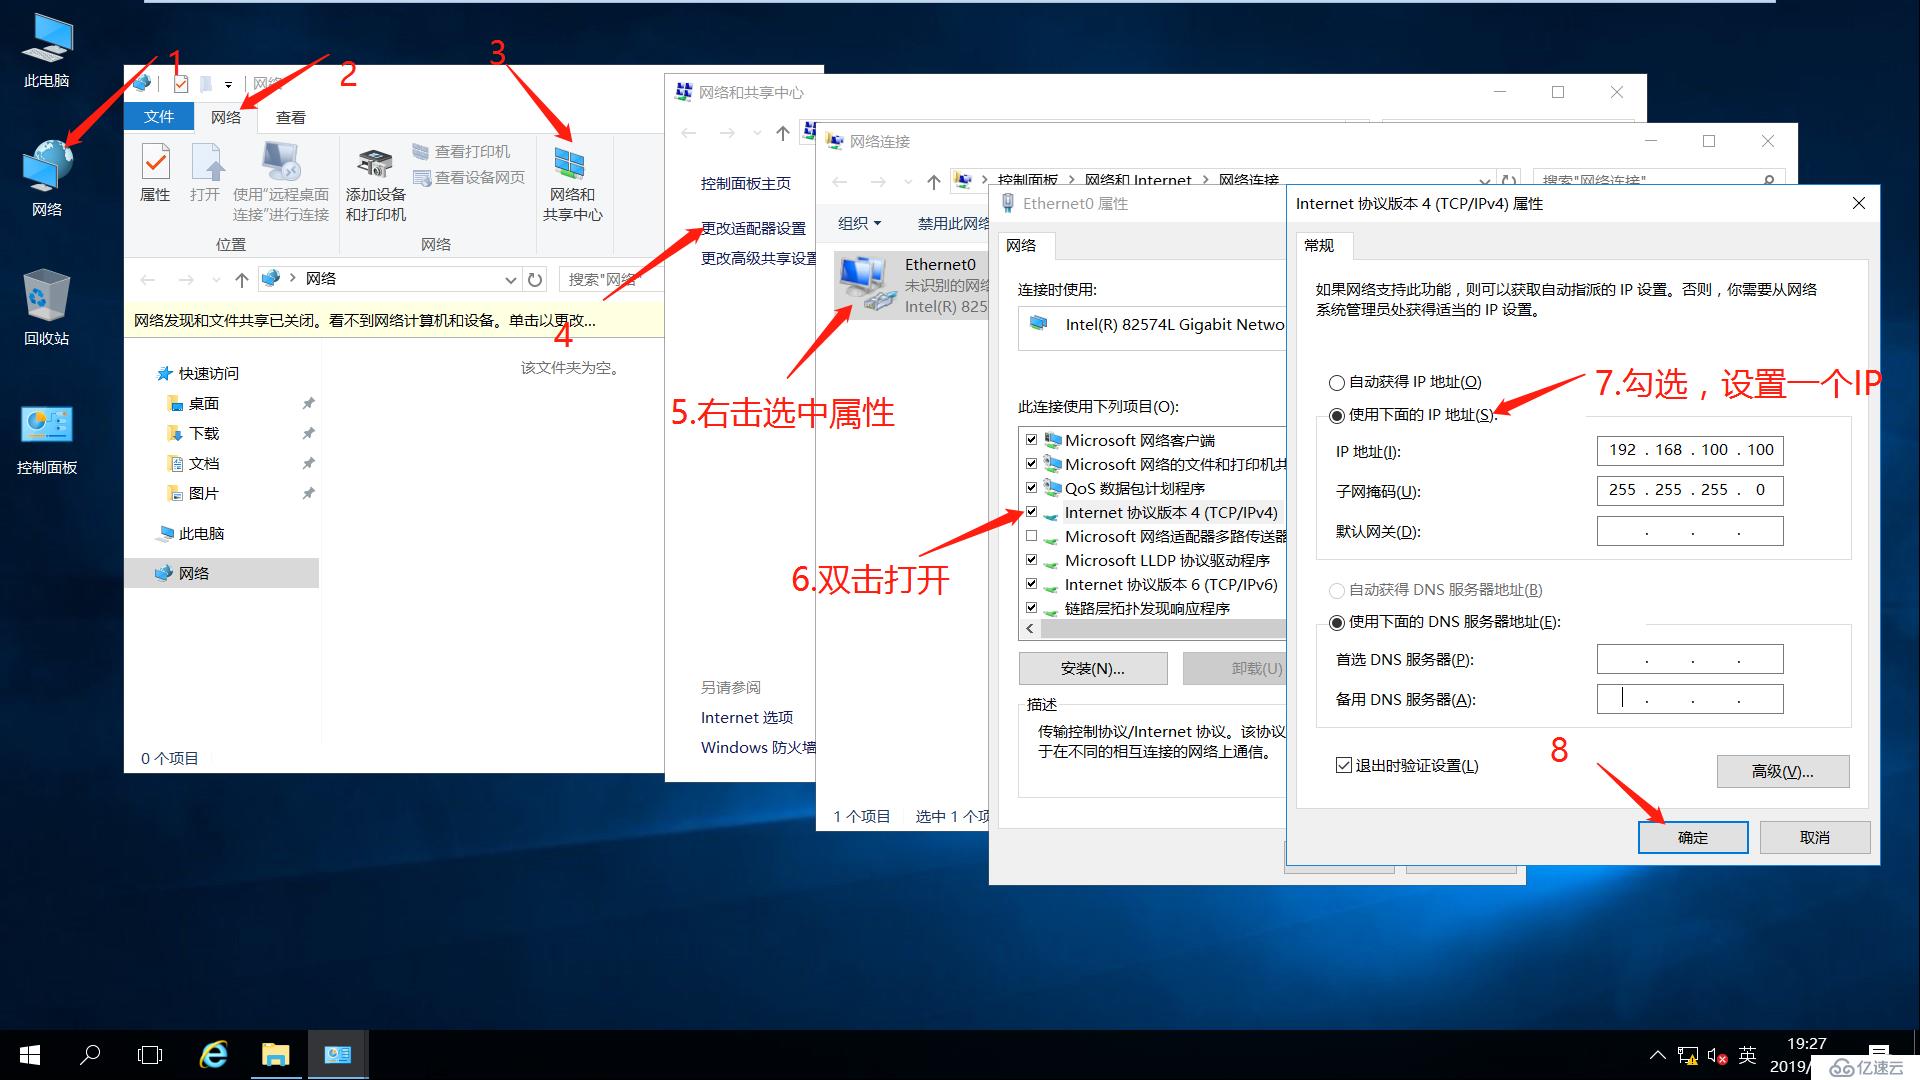The height and width of the screenshot is (1080, 1920).
Task: Click up-arrow in the 网络连接 window
Action: point(933,181)
